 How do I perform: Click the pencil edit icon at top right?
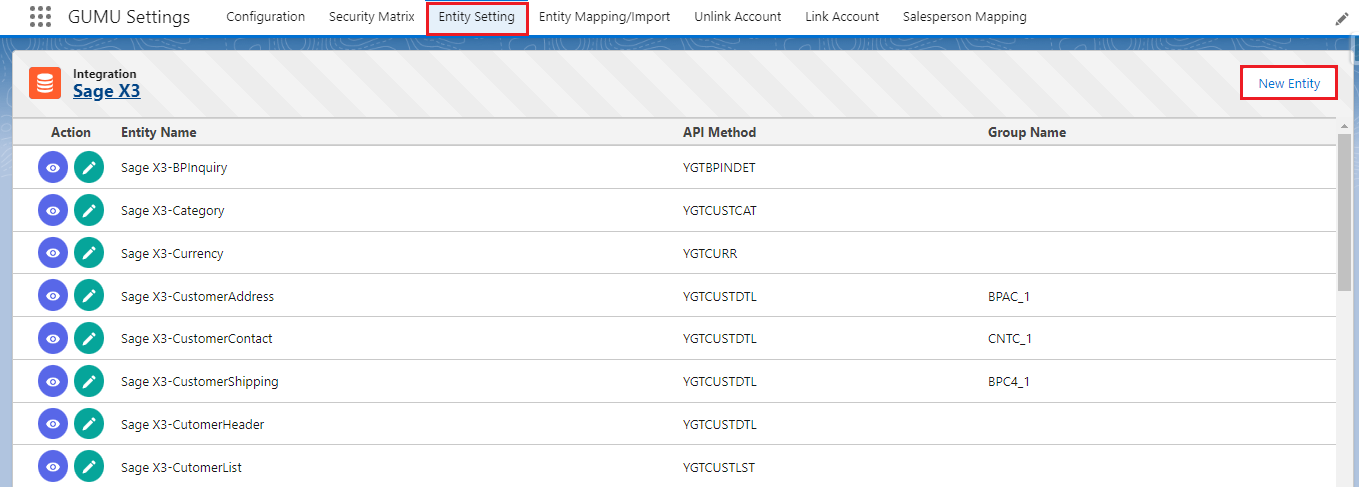pyautogui.click(x=1342, y=19)
